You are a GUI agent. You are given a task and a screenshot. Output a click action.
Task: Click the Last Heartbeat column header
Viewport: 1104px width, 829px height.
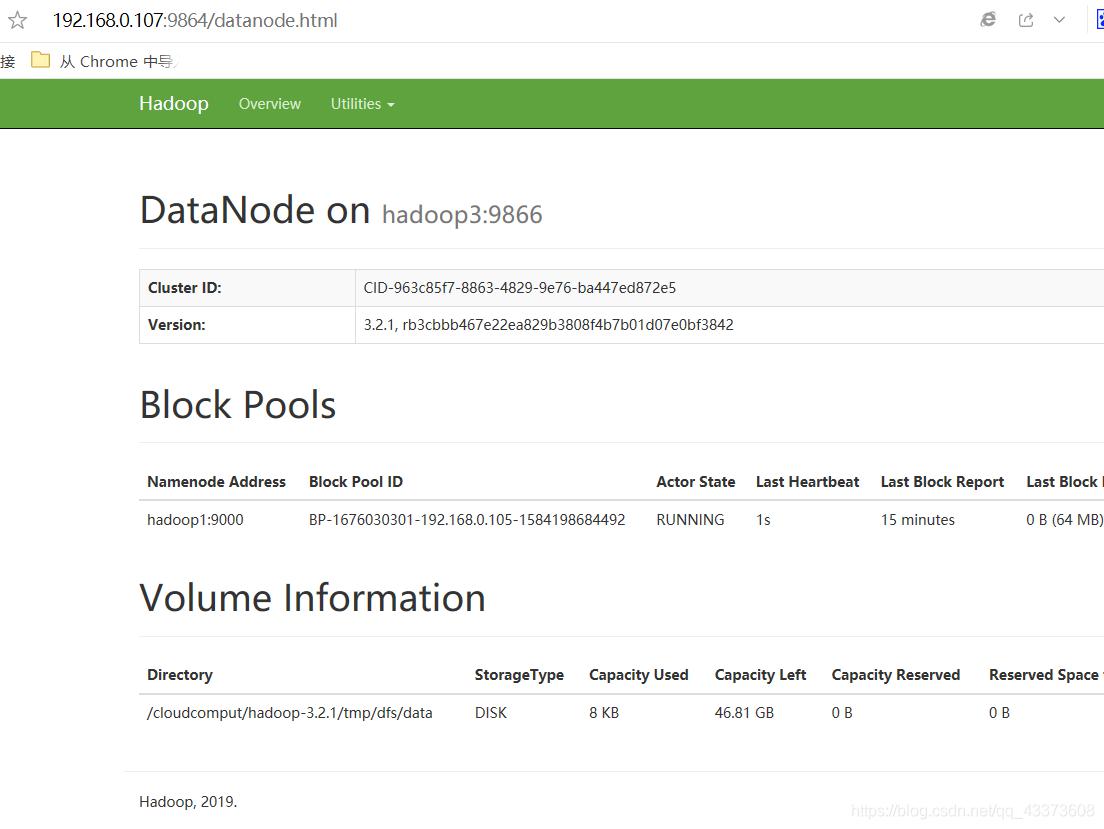coord(808,482)
